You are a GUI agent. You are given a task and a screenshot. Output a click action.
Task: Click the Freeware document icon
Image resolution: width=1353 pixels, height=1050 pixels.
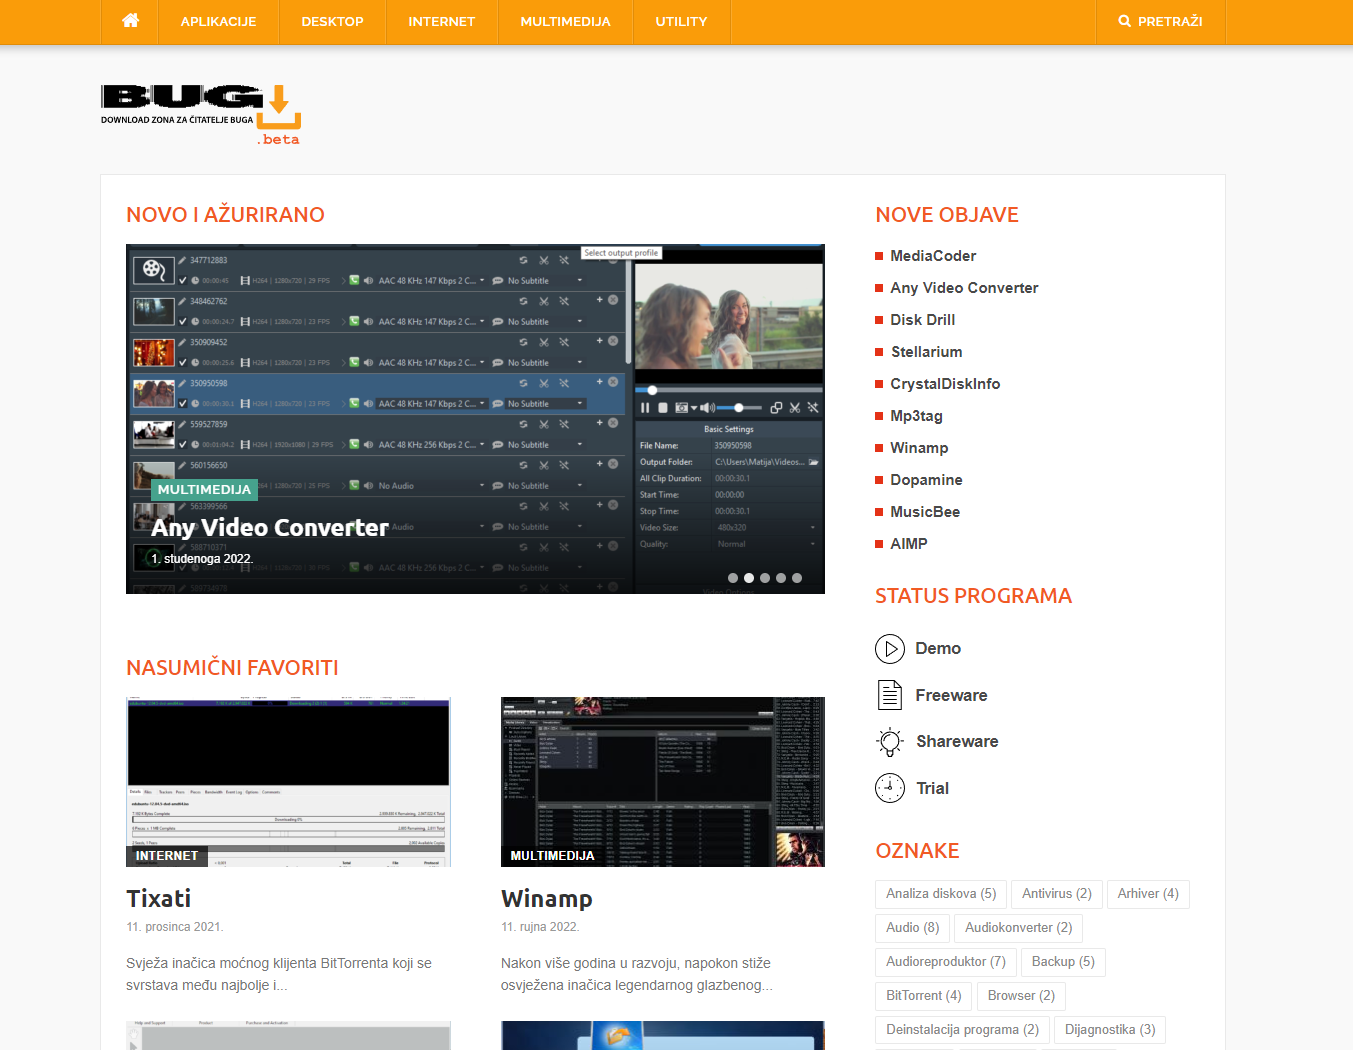(890, 695)
